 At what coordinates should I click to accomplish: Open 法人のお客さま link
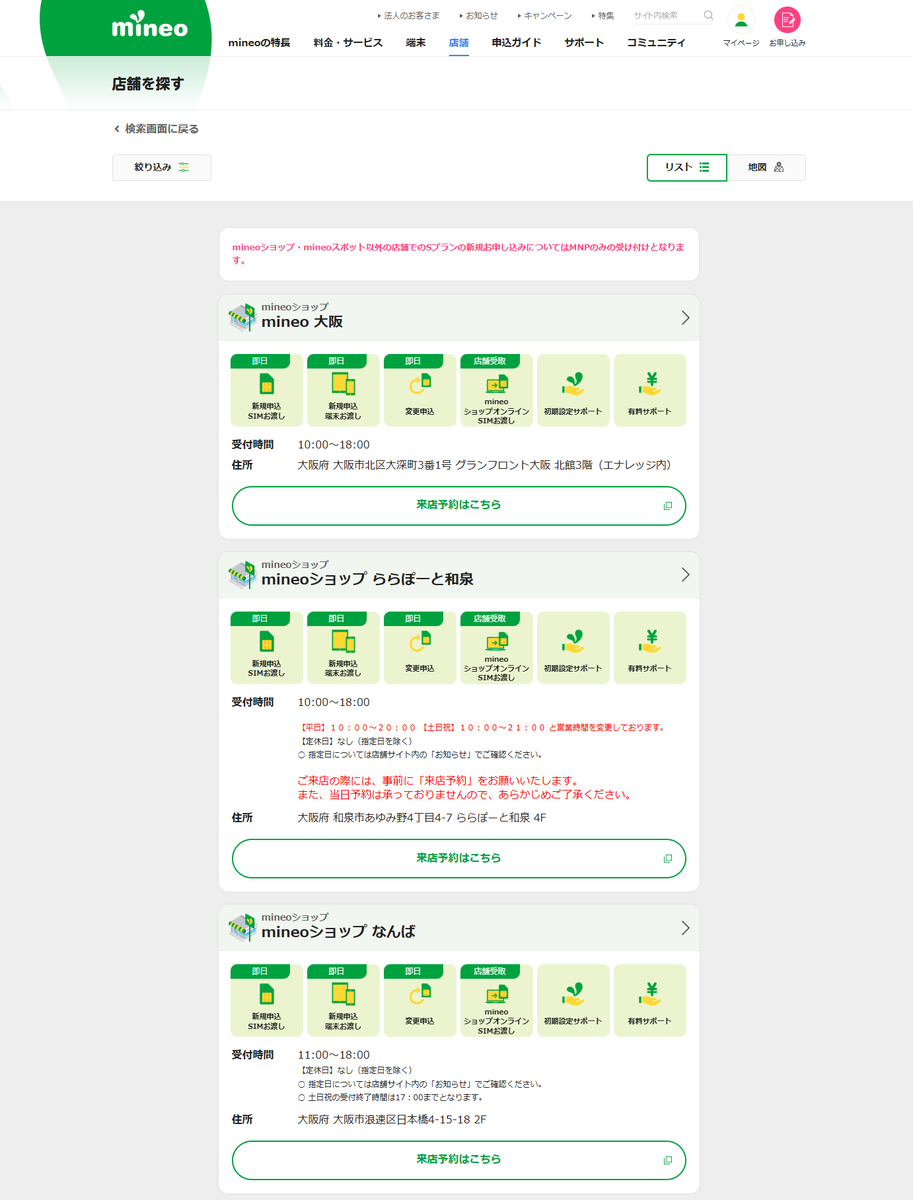tap(409, 16)
